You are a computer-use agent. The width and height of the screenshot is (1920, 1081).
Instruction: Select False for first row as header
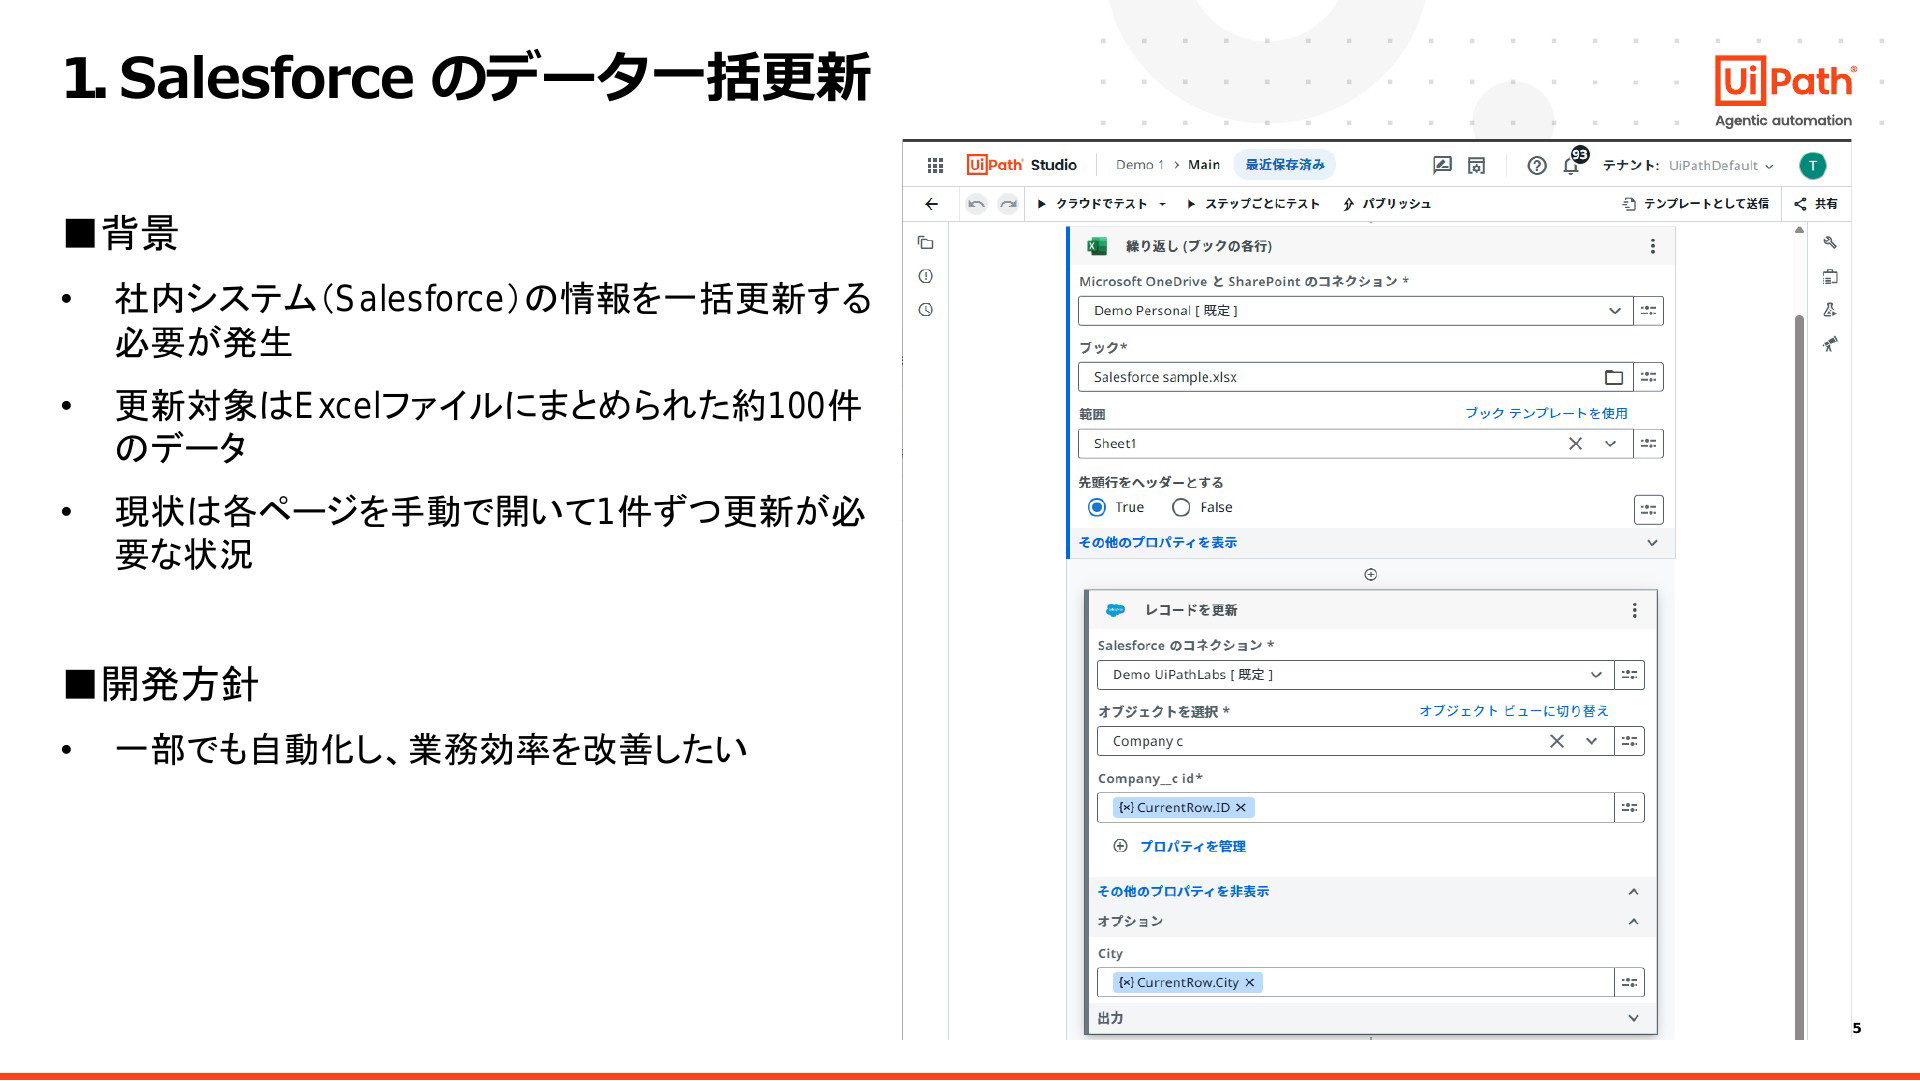(x=1181, y=508)
